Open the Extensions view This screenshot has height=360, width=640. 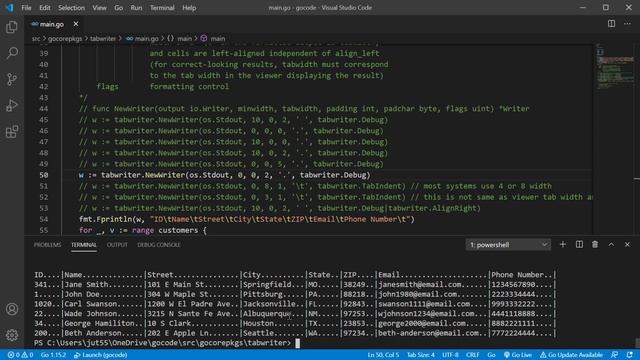tap(12, 131)
